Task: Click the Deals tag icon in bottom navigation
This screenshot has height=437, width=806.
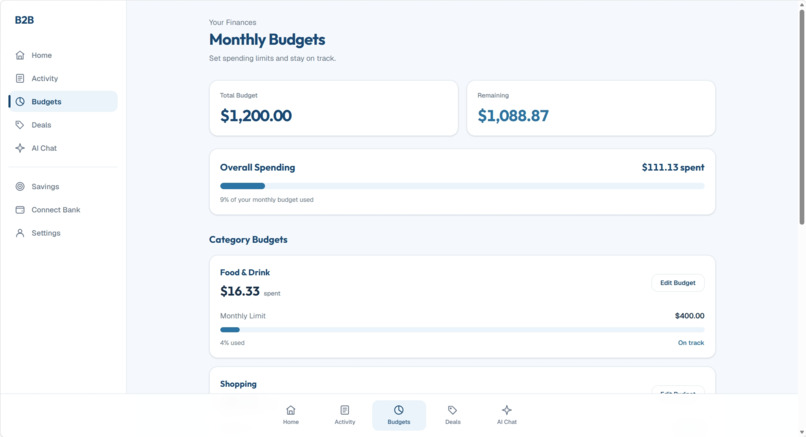Action: pyautogui.click(x=452, y=410)
